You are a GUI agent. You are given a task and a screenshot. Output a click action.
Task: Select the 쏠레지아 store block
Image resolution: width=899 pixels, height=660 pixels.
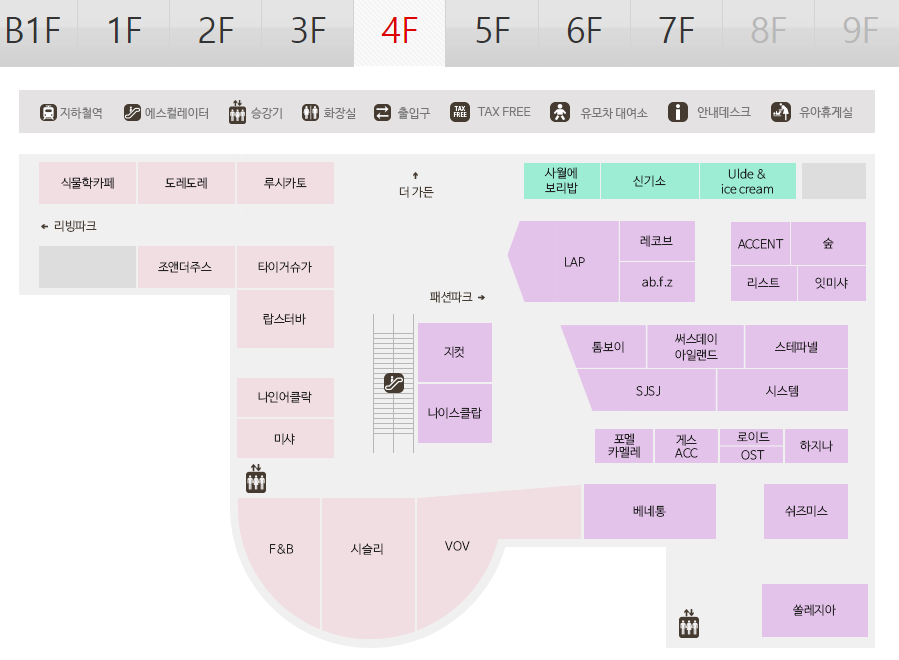pyautogui.click(x=814, y=610)
